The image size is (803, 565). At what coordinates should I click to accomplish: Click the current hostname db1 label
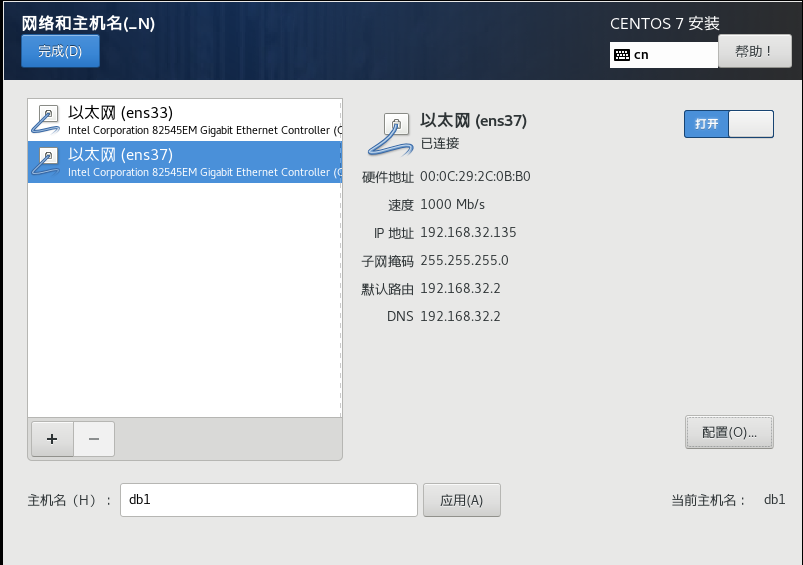pyautogui.click(x=774, y=499)
